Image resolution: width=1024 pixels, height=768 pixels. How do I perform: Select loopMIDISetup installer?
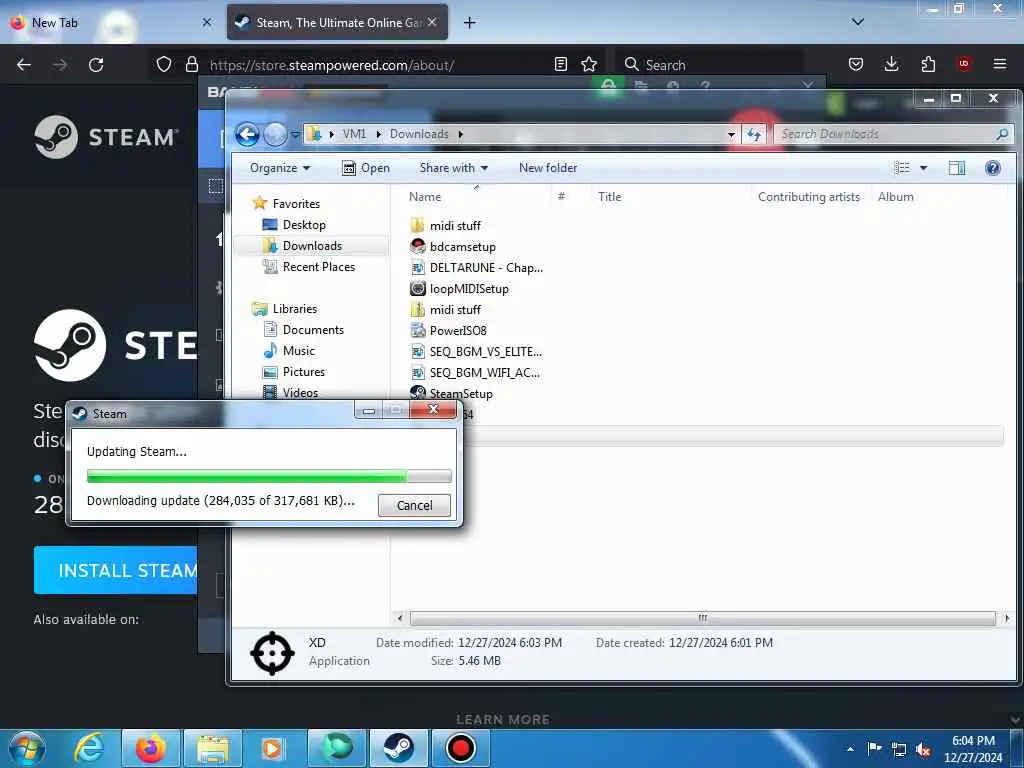468,289
